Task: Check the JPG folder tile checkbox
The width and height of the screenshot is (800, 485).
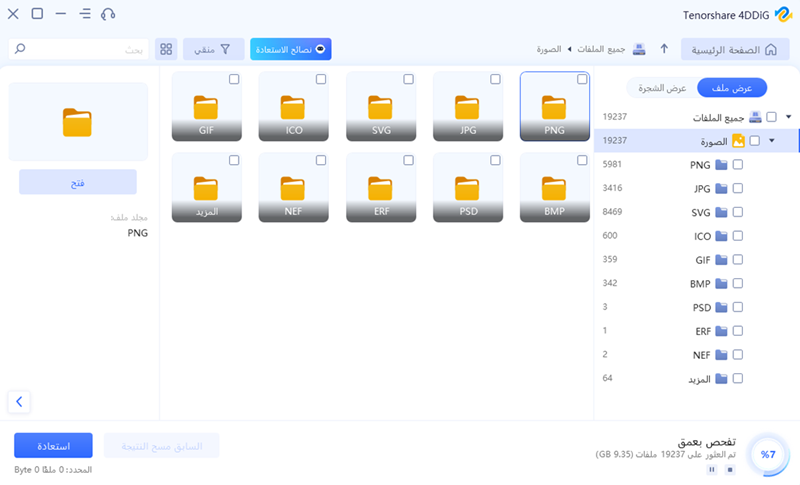Action: pos(496,79)
